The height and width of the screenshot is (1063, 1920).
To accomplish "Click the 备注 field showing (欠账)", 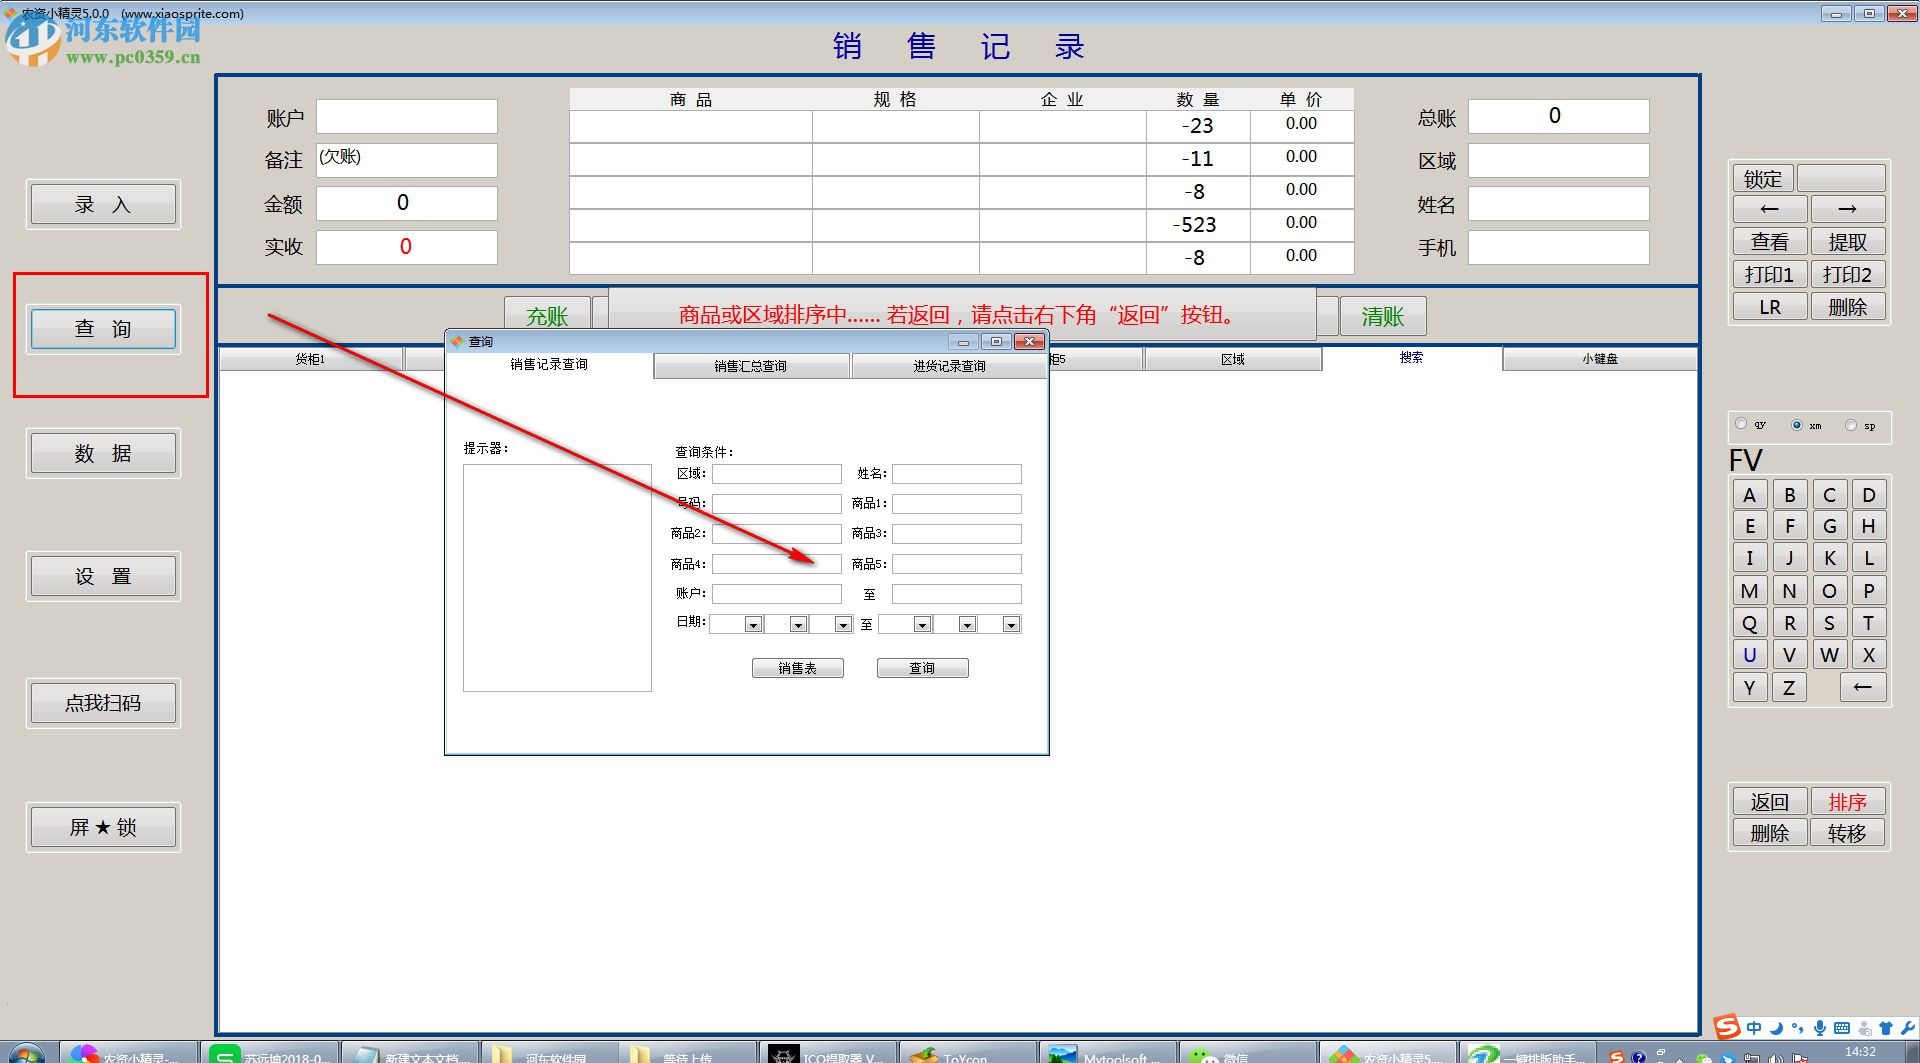I will point(406,160).
